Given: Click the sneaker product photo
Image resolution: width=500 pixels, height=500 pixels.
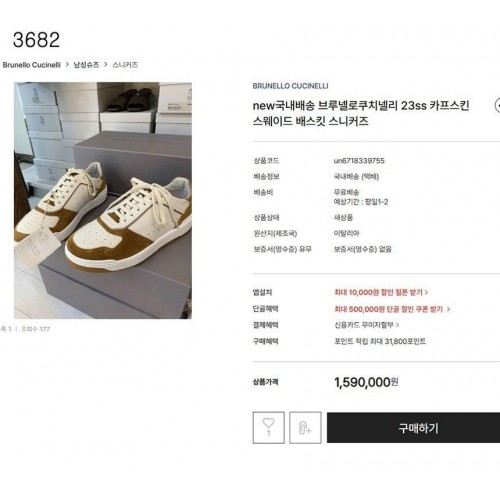Looking at the screenshot, I should (x=103, y=200).
